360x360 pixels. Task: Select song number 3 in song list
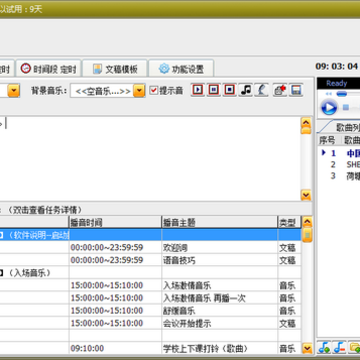click(x=339, y=176)
